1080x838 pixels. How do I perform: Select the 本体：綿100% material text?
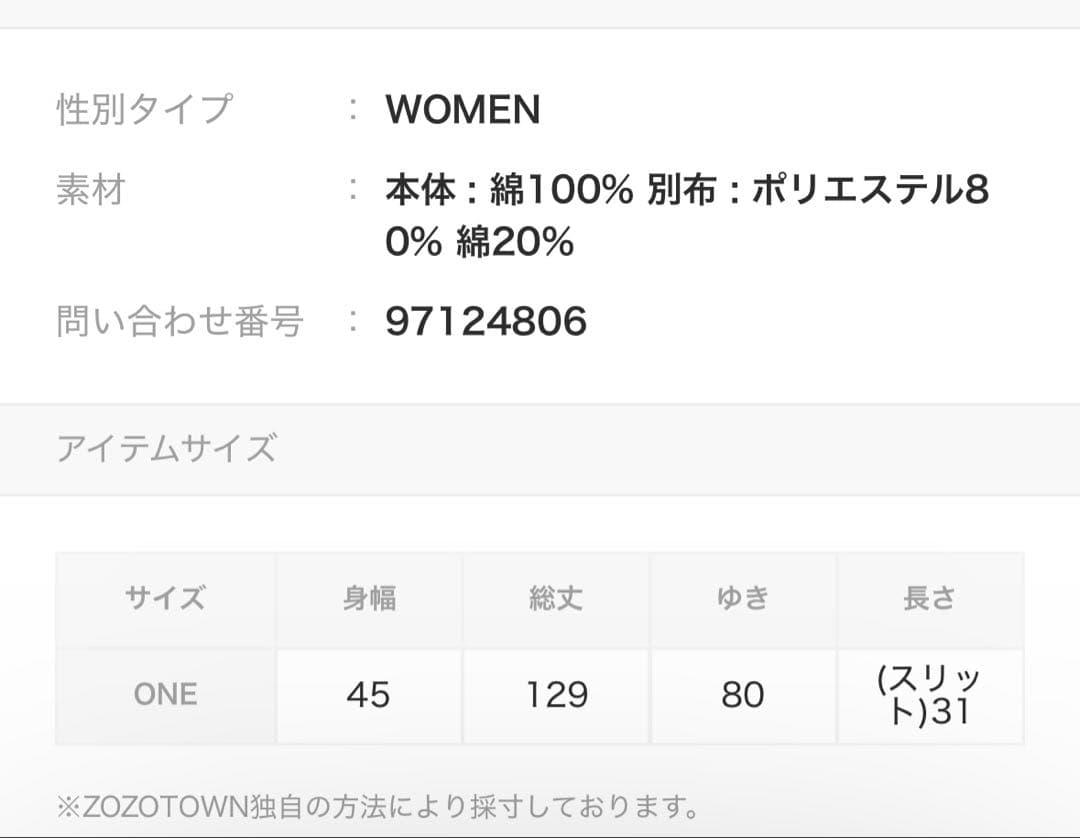[508, 190]
